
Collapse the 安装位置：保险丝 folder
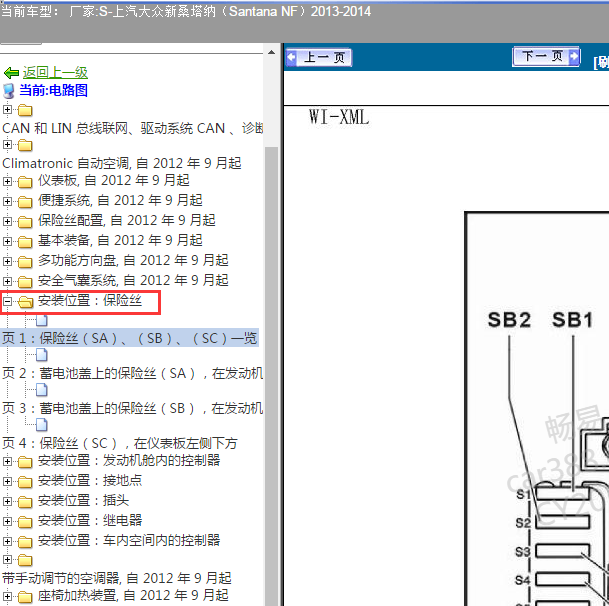pyautogui.click(x=7, y=301)
